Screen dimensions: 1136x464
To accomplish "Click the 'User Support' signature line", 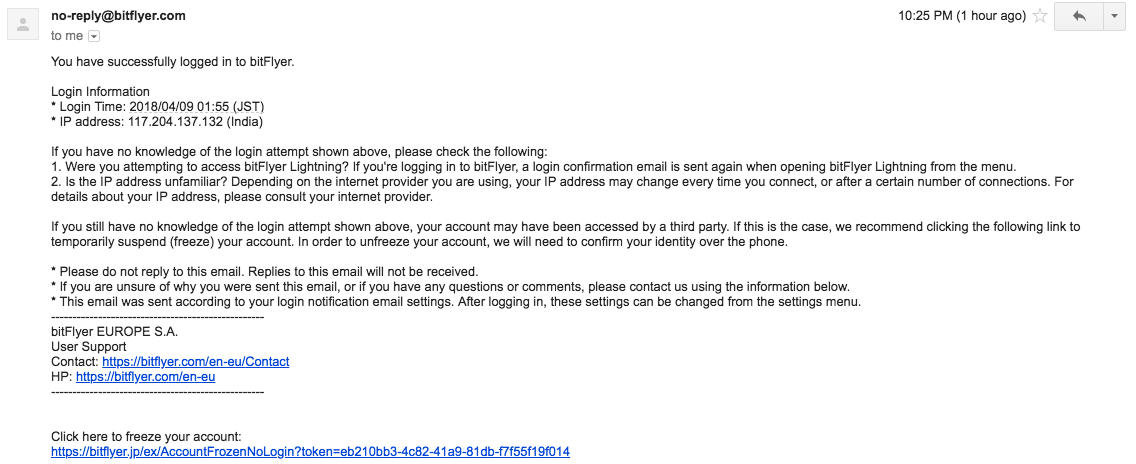I will [88, 347].
